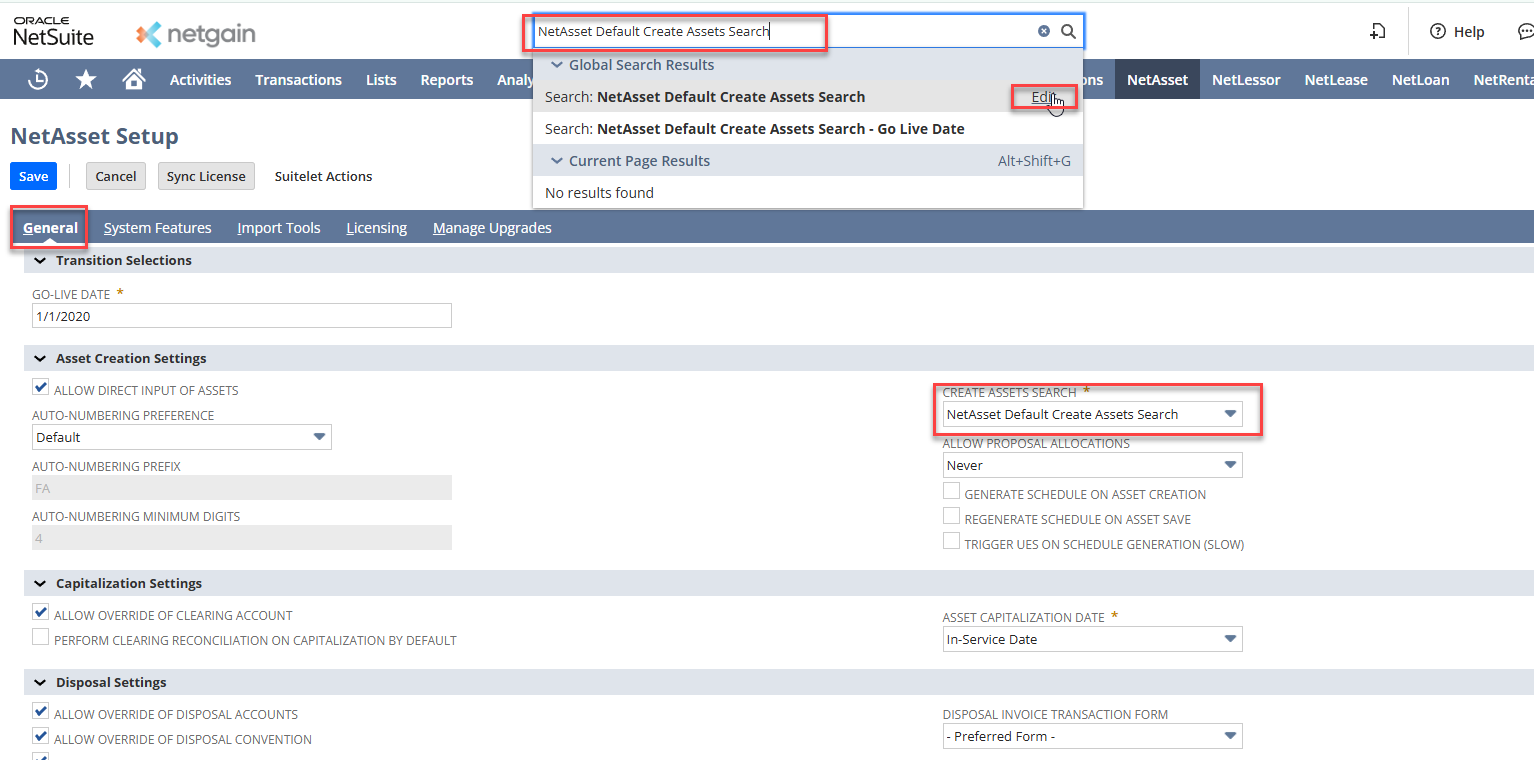The image size is (1534, 760).
Task: Enable Generate Schedule on Asset Creation
Action: click(952, 492)
